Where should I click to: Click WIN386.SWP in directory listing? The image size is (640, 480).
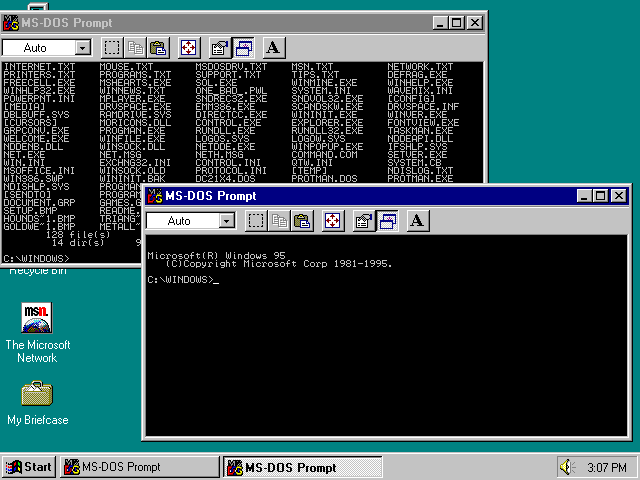33,179
